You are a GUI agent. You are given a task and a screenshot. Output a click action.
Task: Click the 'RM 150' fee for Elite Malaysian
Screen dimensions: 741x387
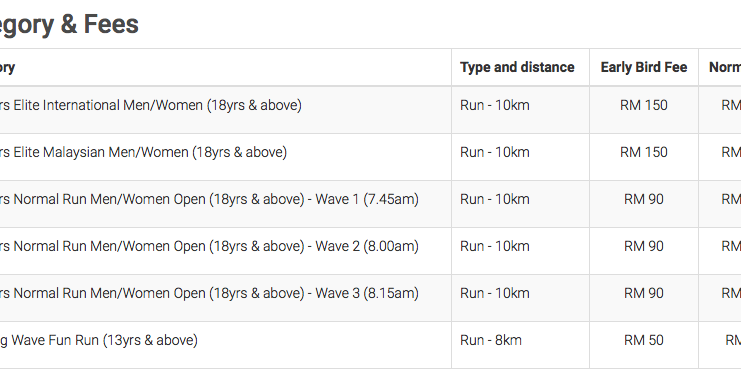tap(644, 152)
